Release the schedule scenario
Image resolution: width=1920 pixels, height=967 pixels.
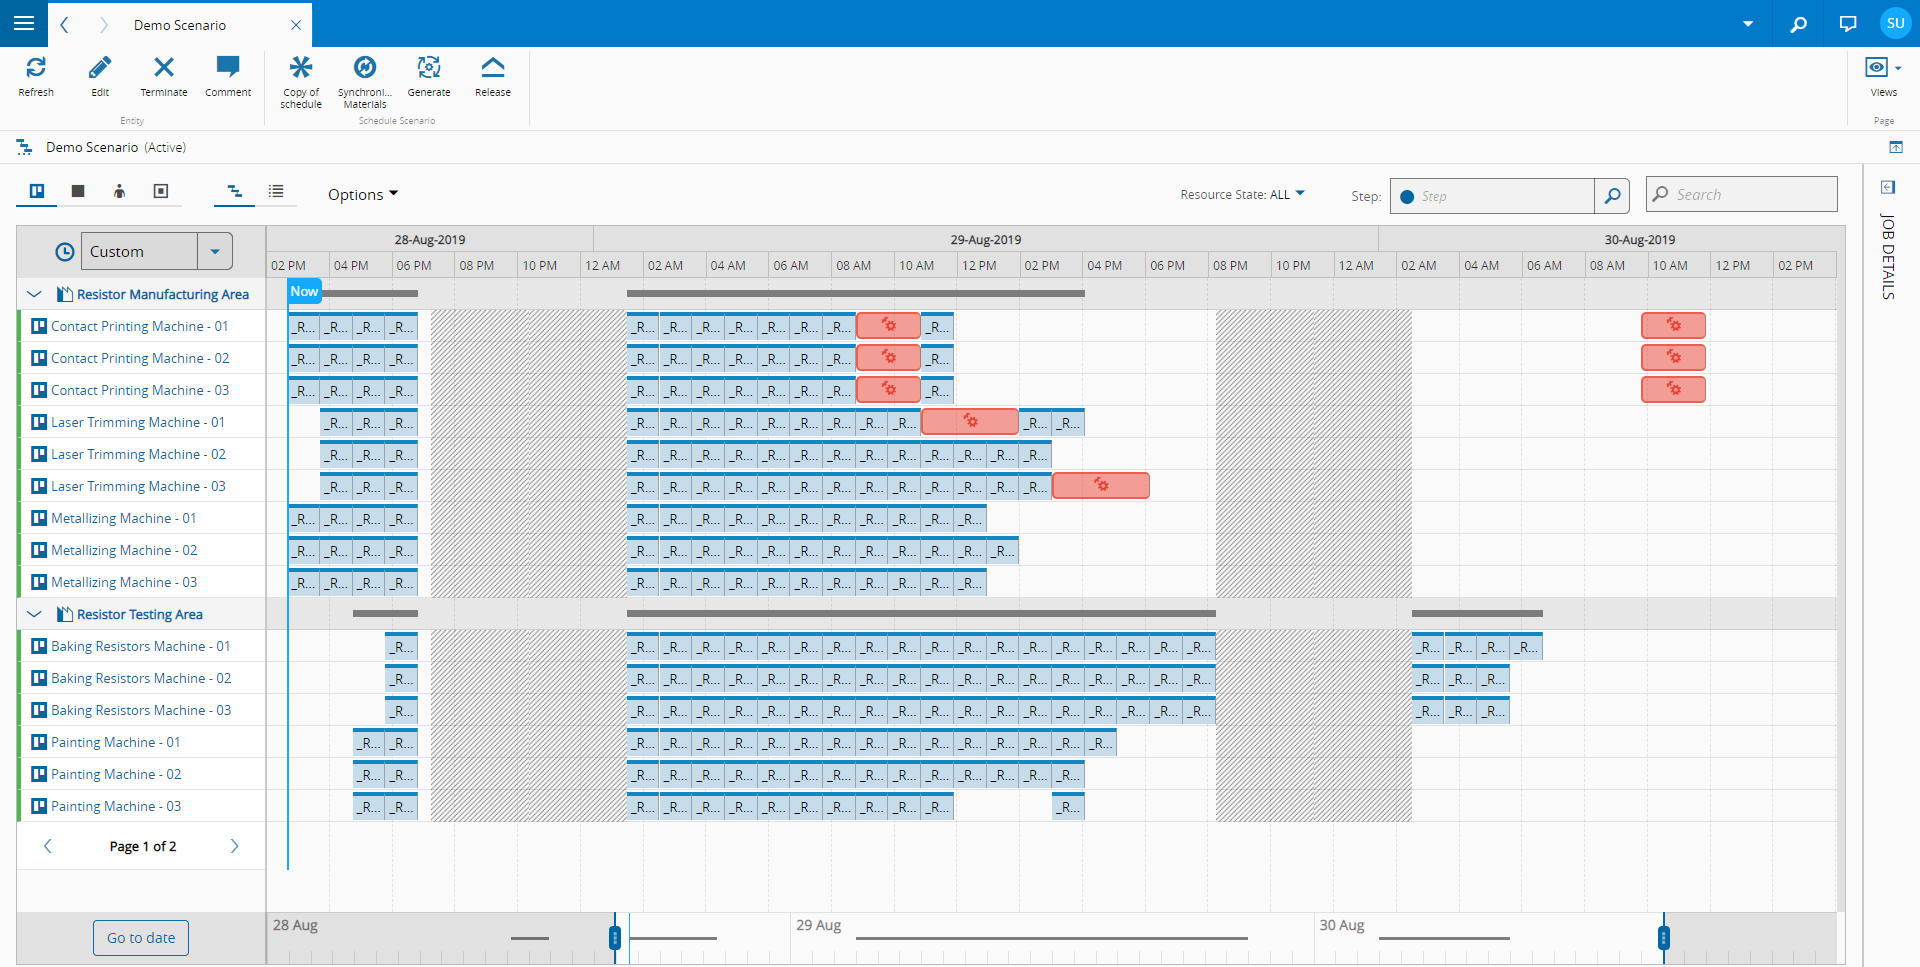(x=493, y=68)
